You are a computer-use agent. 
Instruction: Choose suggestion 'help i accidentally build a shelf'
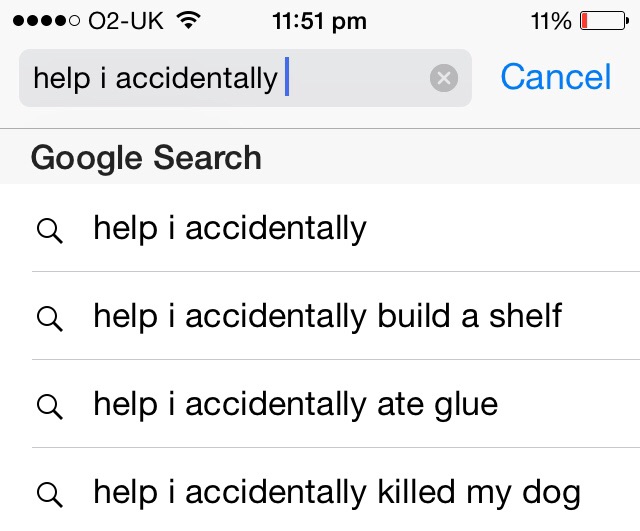320,315
